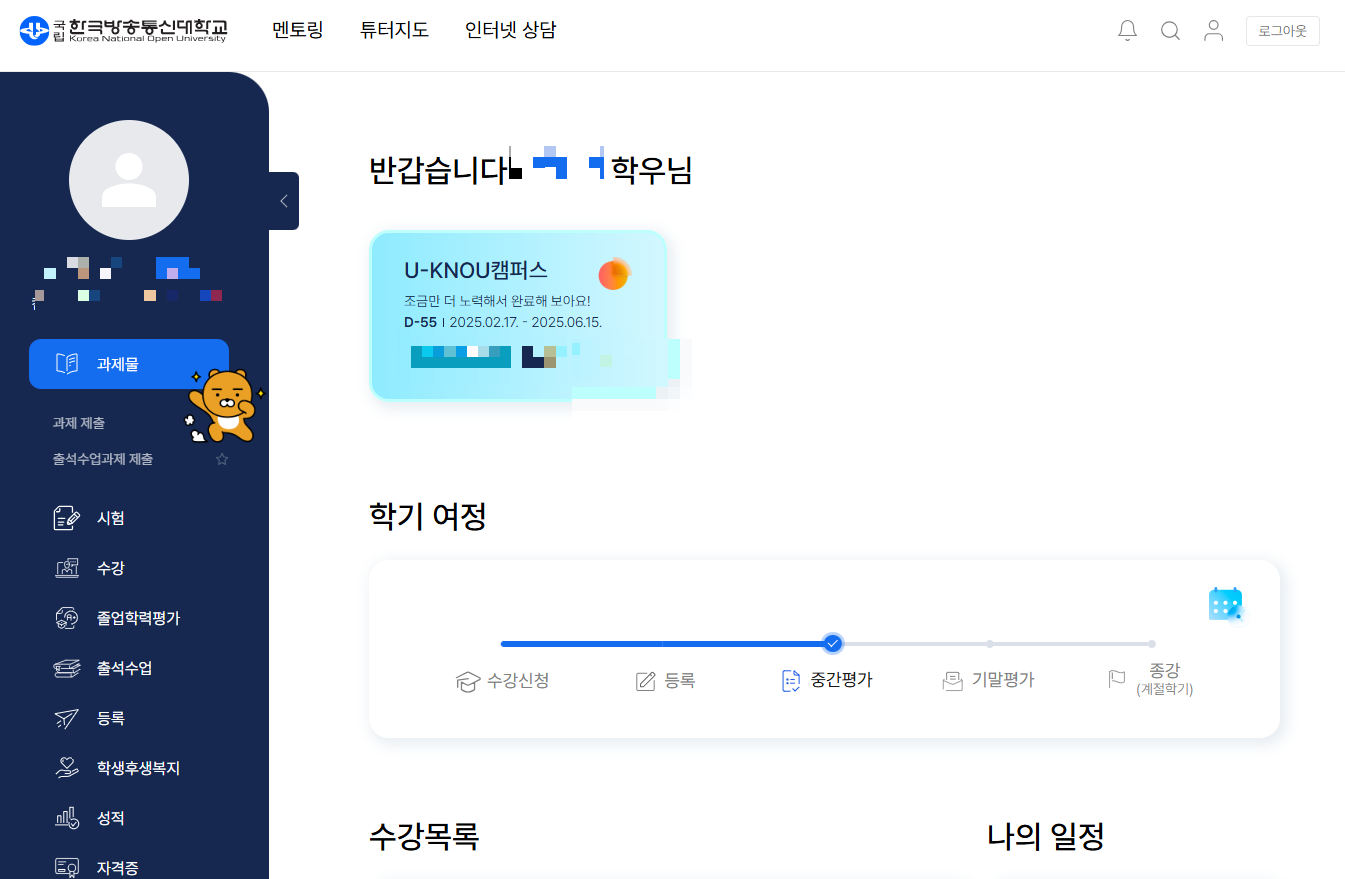The height and width of the screenshot is (879, 1345).
Task: Click the 등록 paper plane sidebar icon
Action: click(x=67, y=718)
